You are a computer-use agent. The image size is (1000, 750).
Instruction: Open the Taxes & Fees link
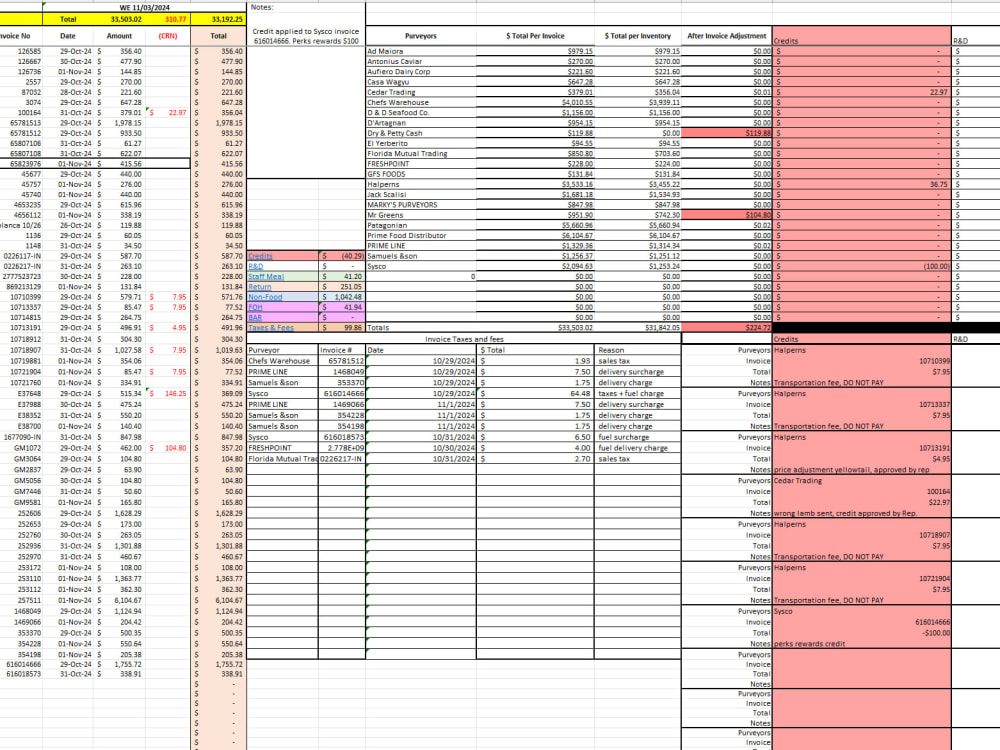(x=271, y=327)
